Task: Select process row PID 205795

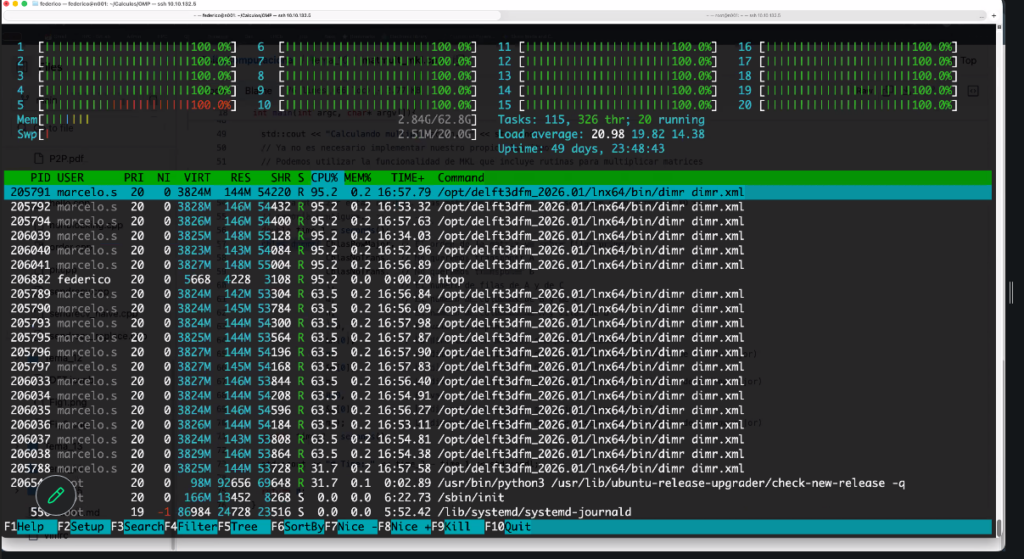Action: point(498,338)
